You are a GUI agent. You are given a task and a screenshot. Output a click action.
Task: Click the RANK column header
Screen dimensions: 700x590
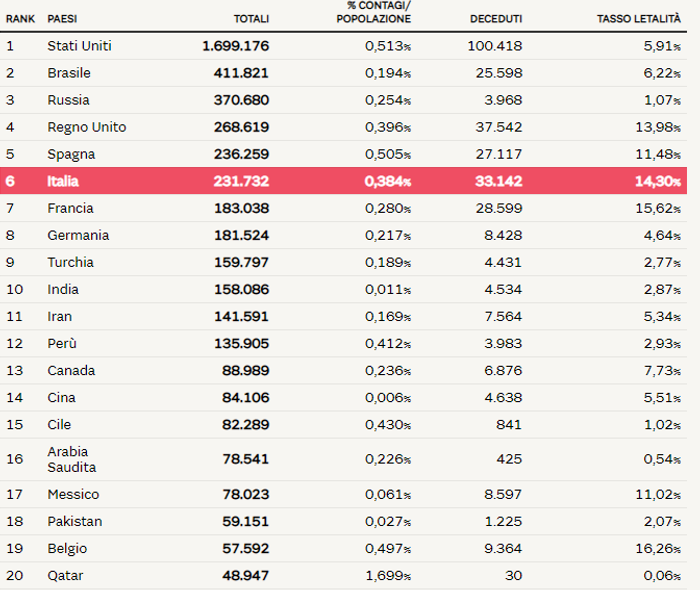pyautogui.click(x=20, y=19)
